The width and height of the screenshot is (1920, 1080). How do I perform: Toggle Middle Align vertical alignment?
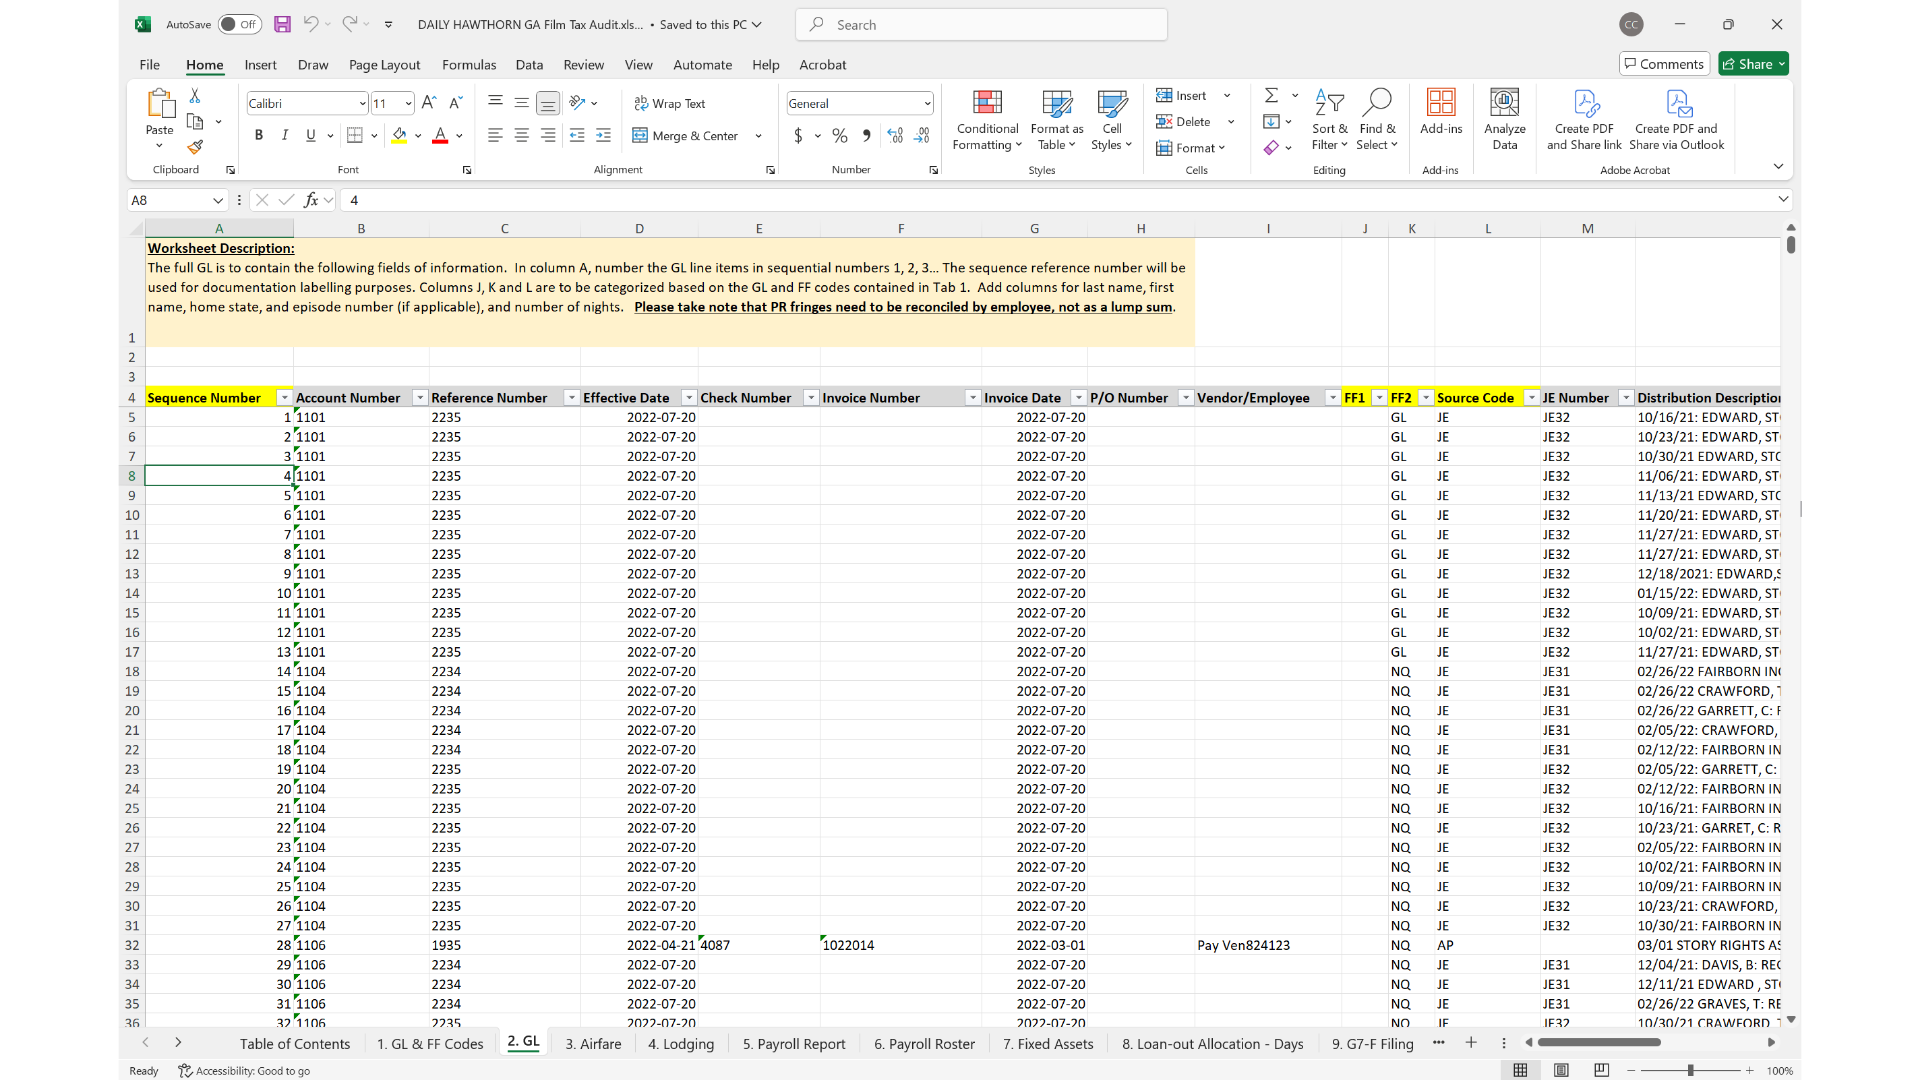pos(522,103)
